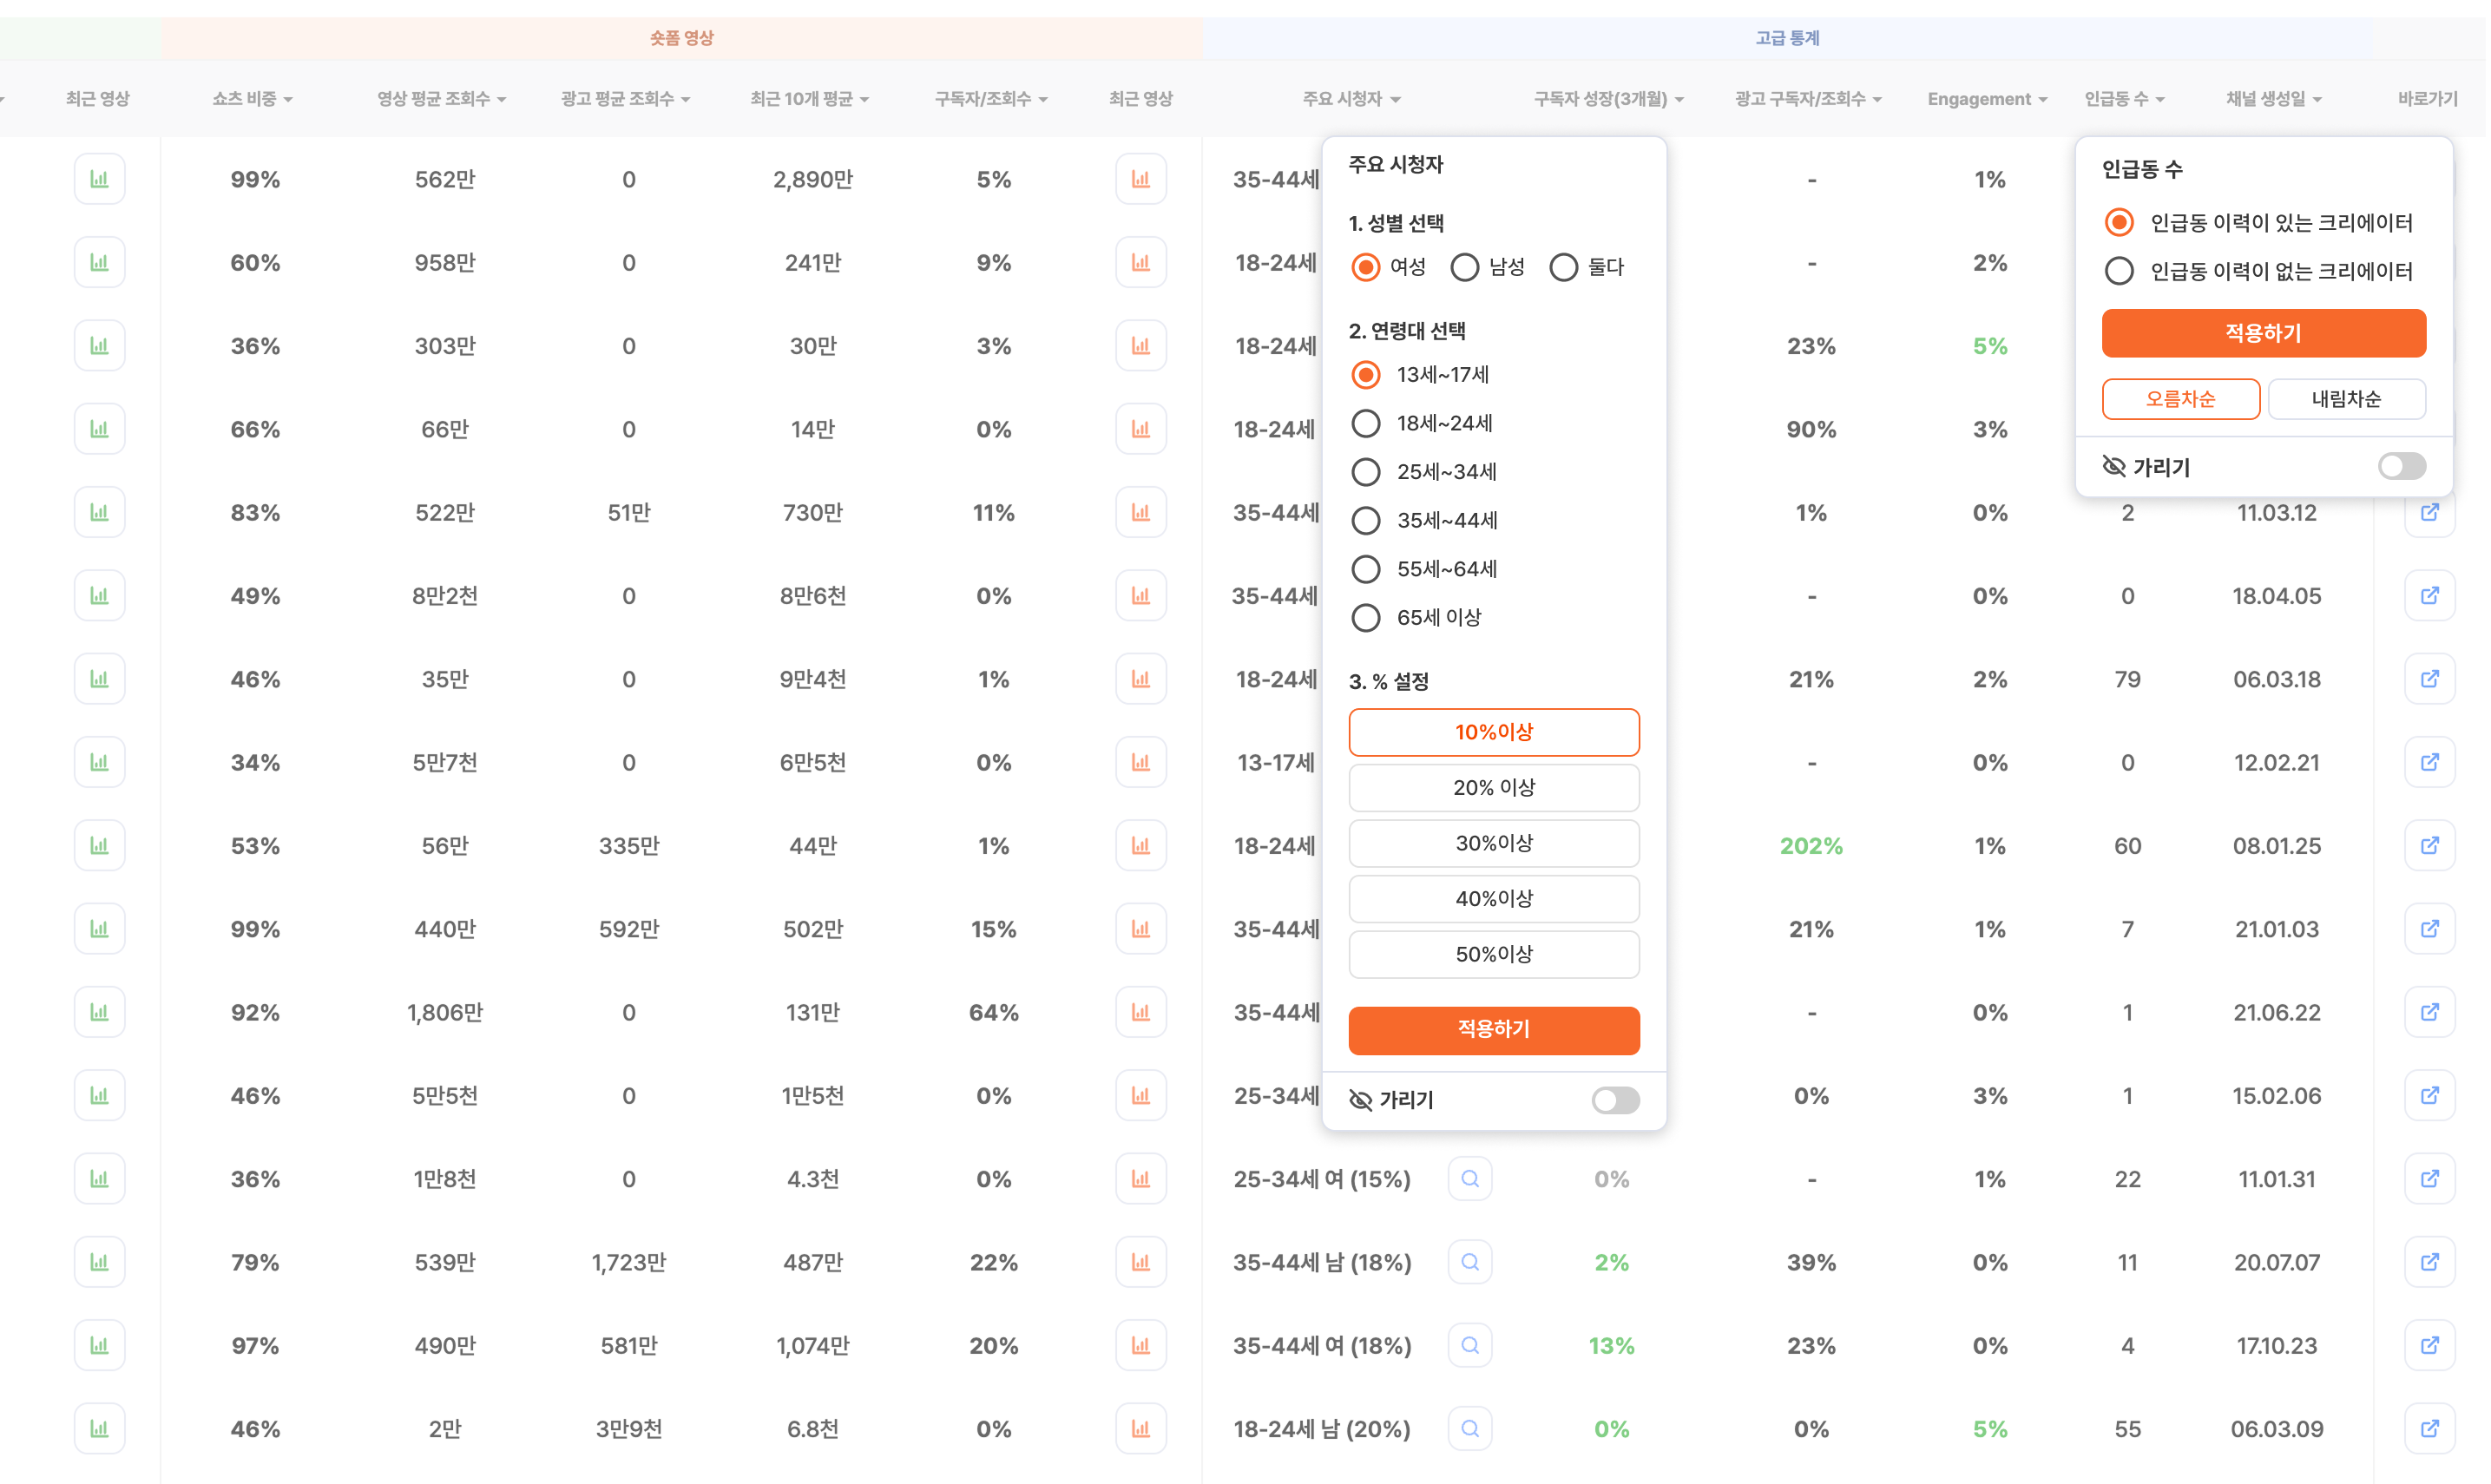Select 30%이상 percentage option

[1493, 843]
